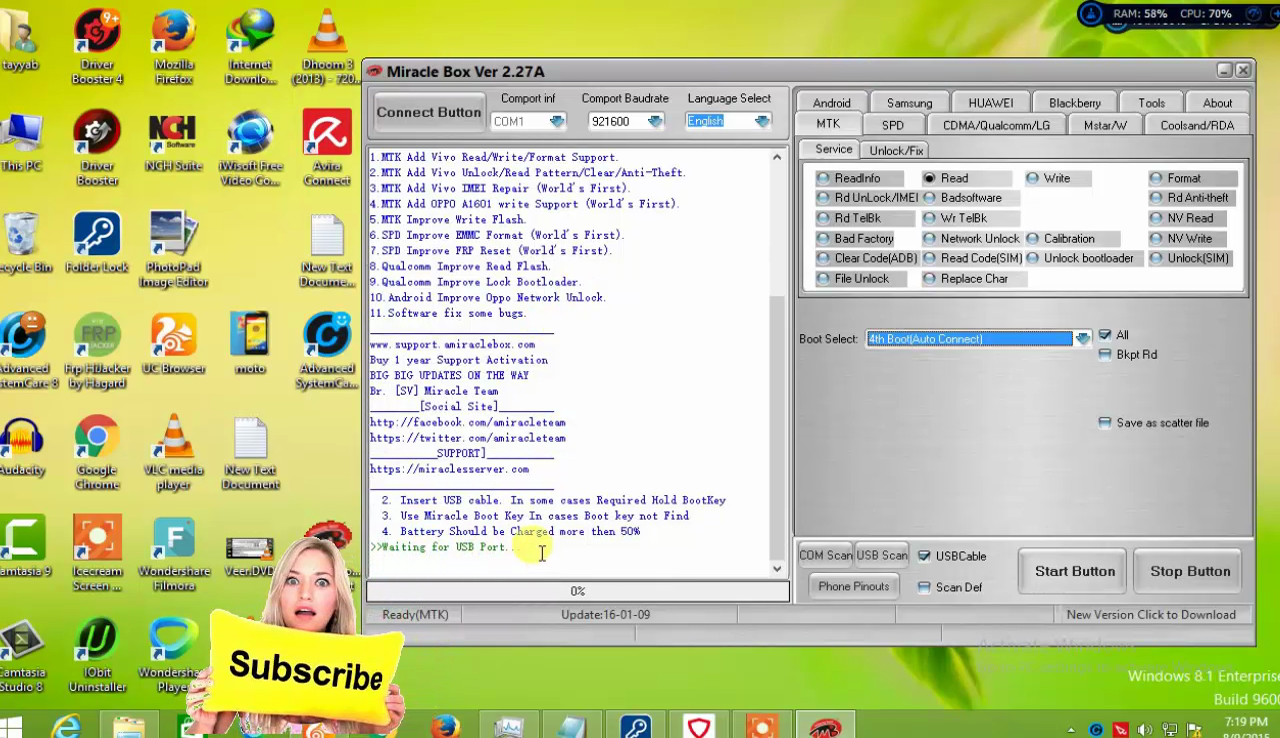
Task: Open the Language Select dropdown
Action: click(762, 121)
